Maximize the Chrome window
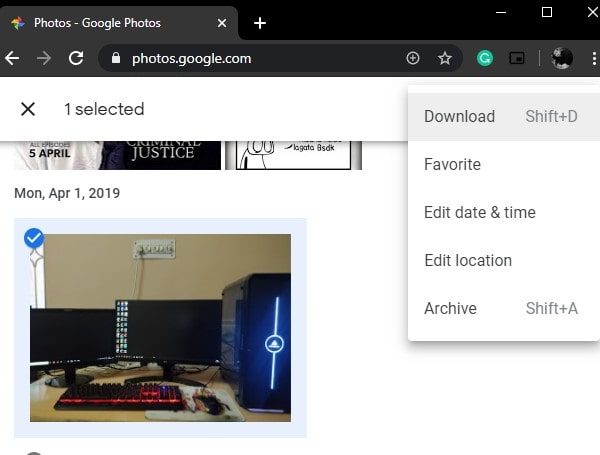The height and width of the screenshot is (455, 600). pos(547,12)
